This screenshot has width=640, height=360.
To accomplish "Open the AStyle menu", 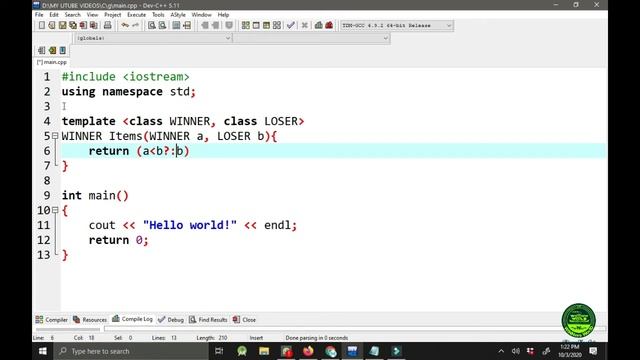I will tap(178, 15).
